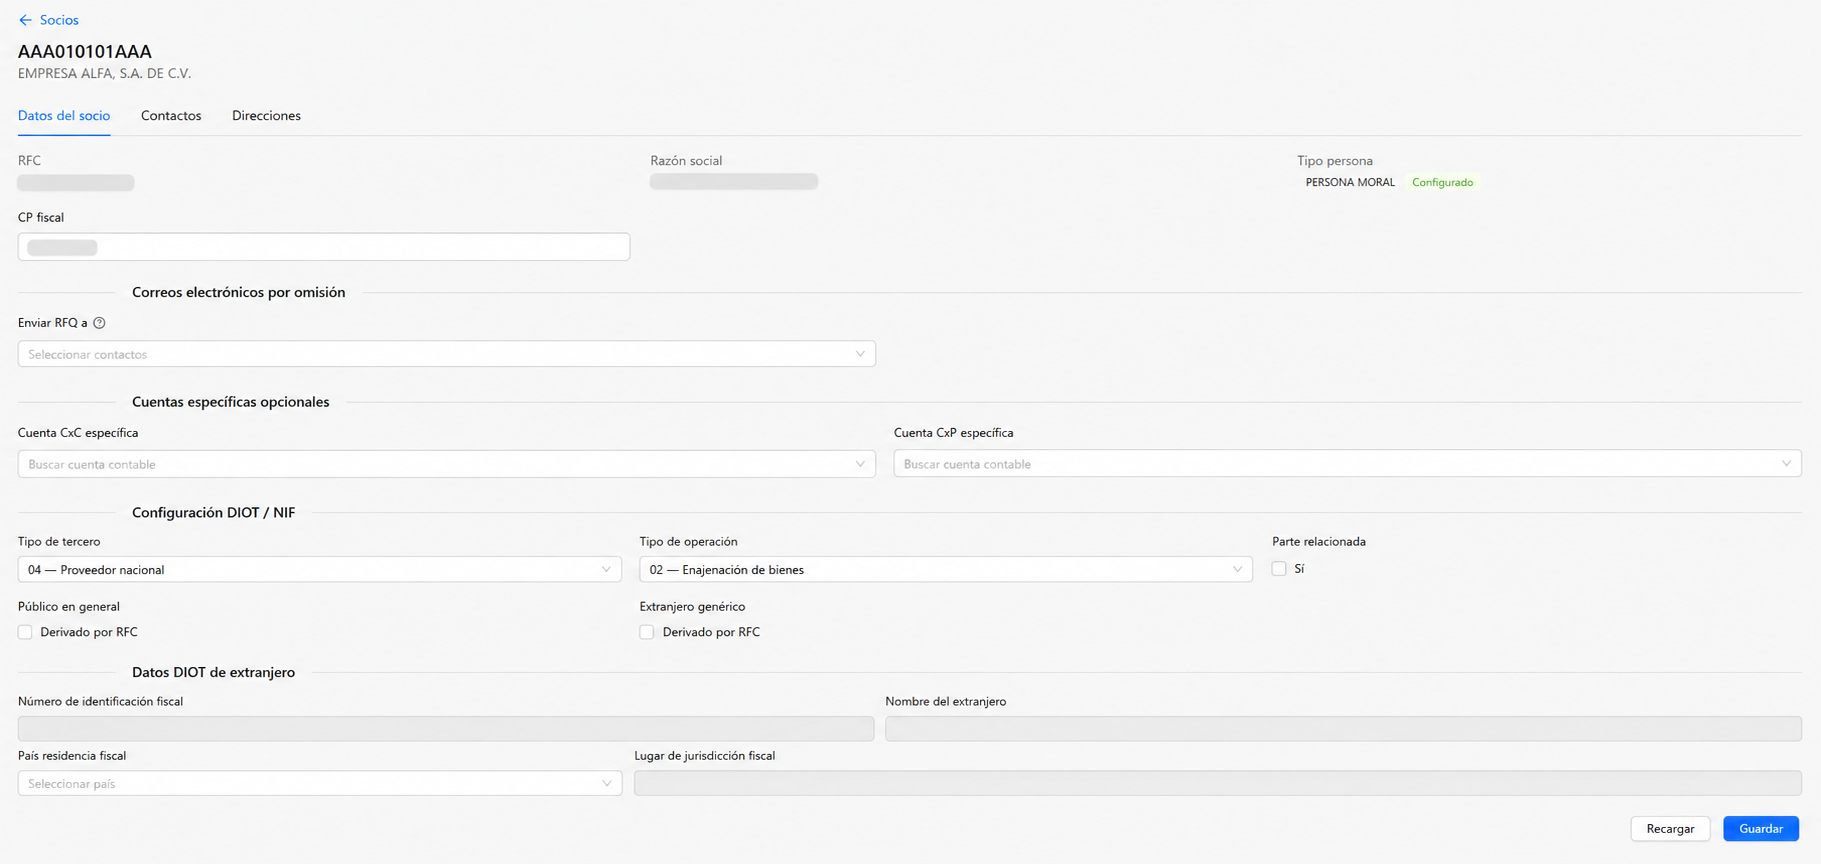
Task: Open the 04 — Proveedor nacional dropdown
Action: coord(320,570)
